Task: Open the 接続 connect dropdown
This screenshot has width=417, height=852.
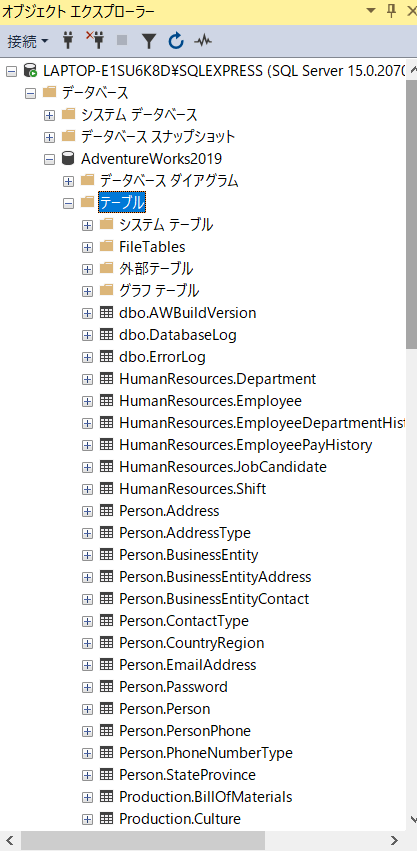Action: 28,40
